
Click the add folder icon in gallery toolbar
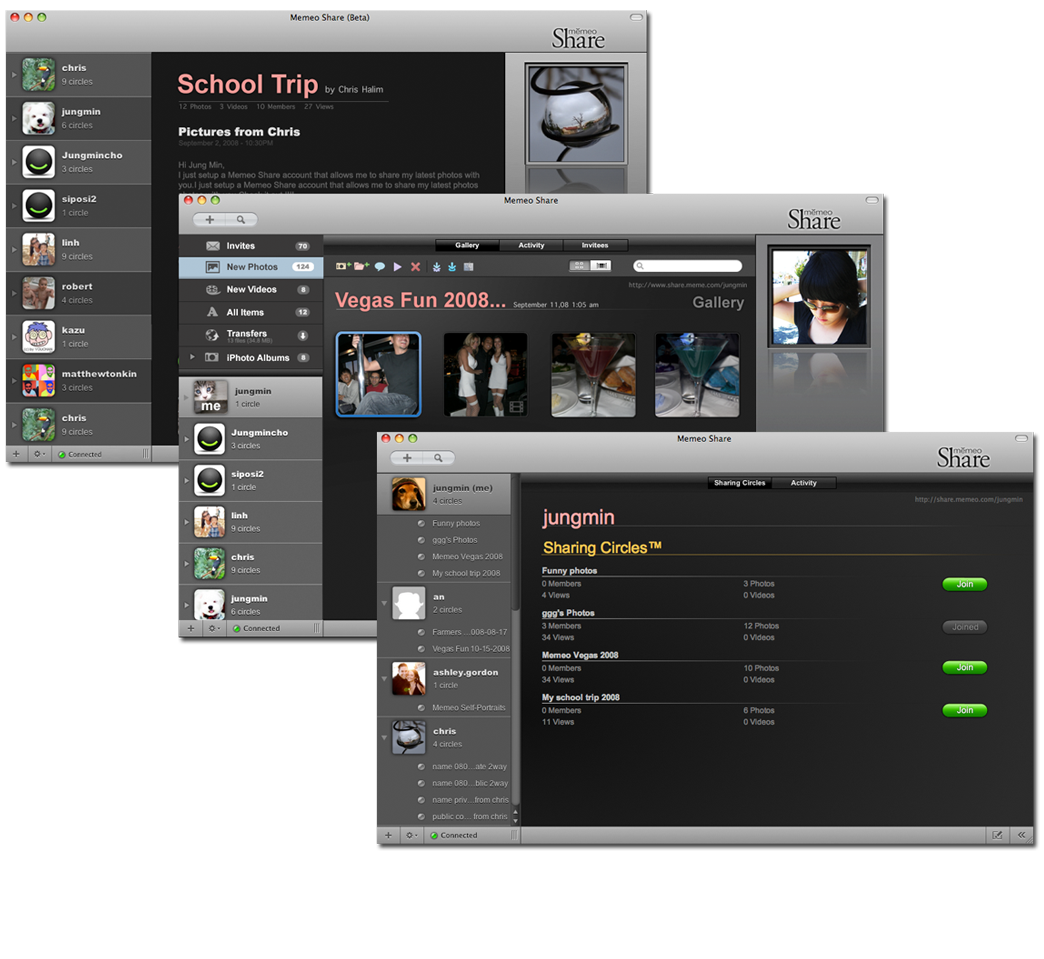pos(361,267)
